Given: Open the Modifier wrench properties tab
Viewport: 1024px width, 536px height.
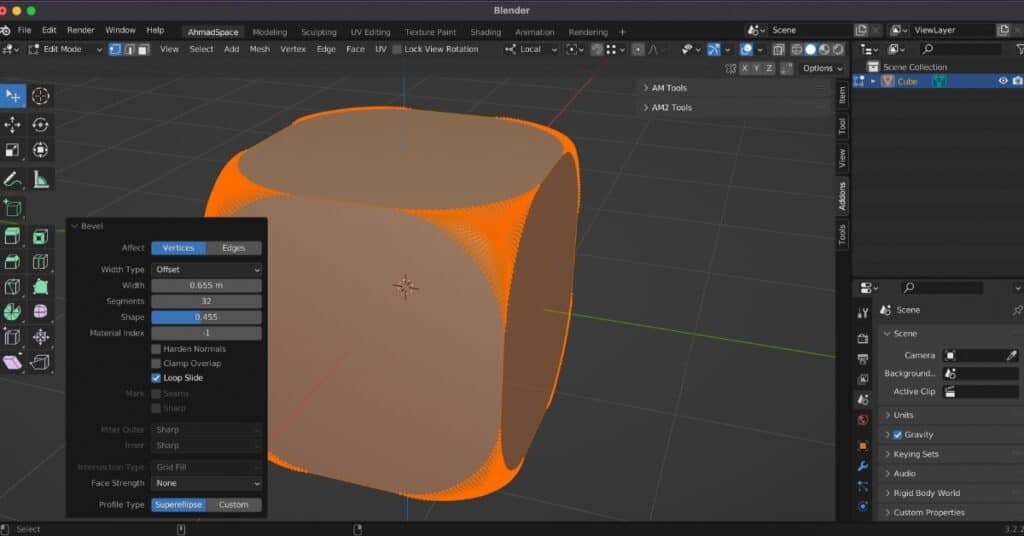Looking at the screenshot, I should click(x=863, y=466).
